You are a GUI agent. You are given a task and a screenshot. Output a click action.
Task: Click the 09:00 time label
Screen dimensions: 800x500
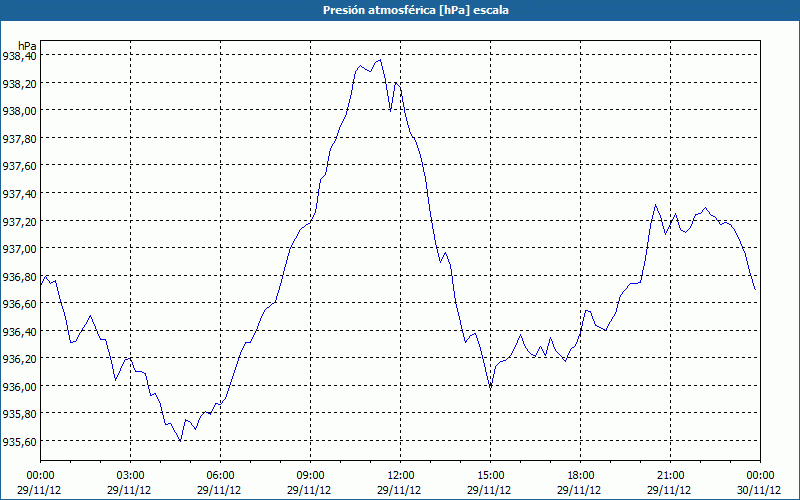pyautogui.click(x=310, y=476)
